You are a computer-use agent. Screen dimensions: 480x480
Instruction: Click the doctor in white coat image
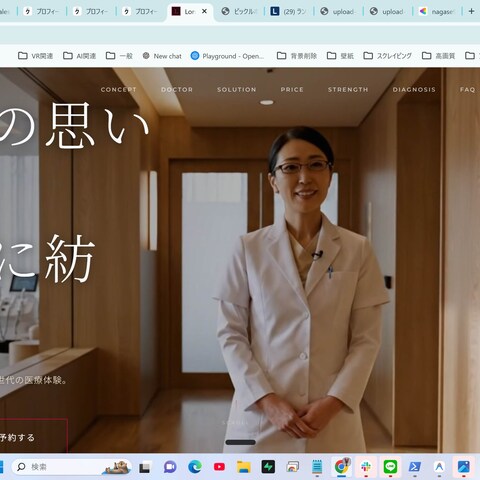(x=302, y=289)
